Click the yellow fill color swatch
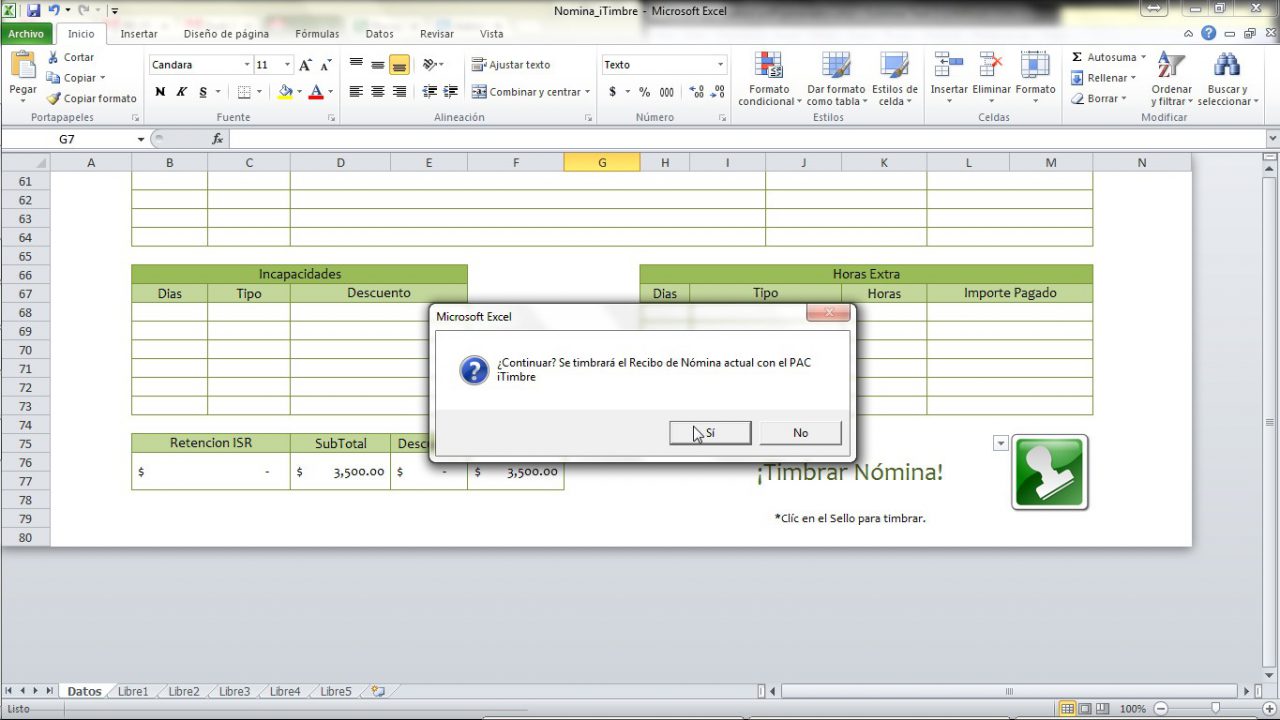Screen dimensions: 1280x720 285,92
